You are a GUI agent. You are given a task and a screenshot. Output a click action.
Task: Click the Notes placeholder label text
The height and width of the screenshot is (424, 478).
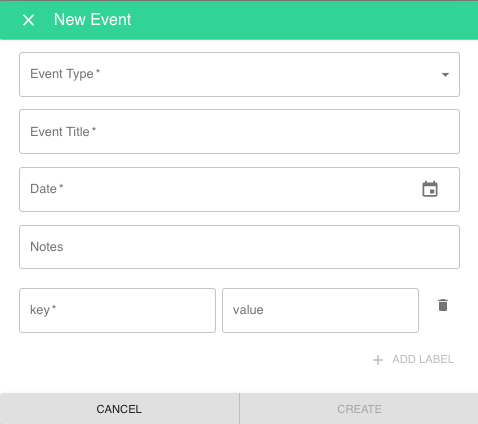click(x=47, y=247)
